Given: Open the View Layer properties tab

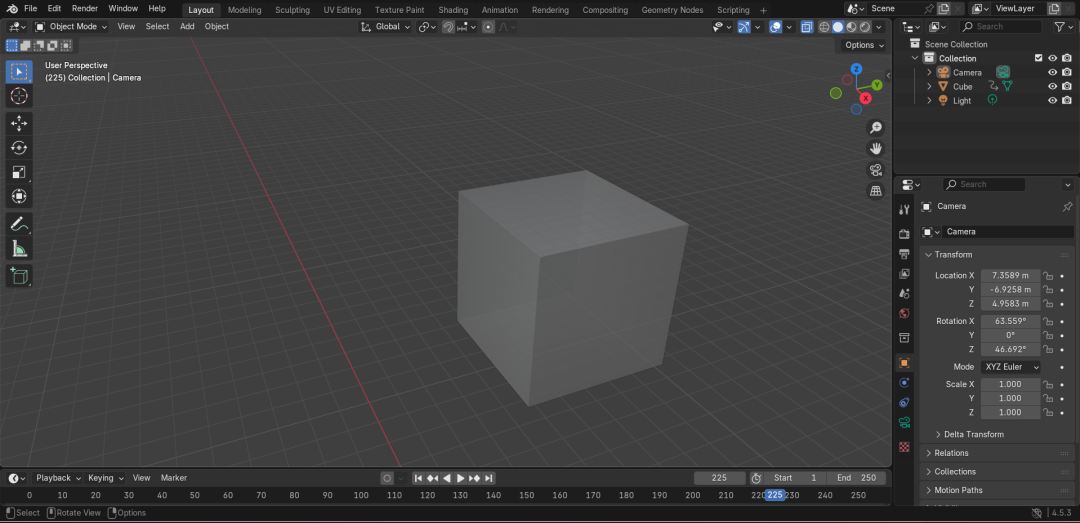Looking at the screenshot, I should [904, 274].
